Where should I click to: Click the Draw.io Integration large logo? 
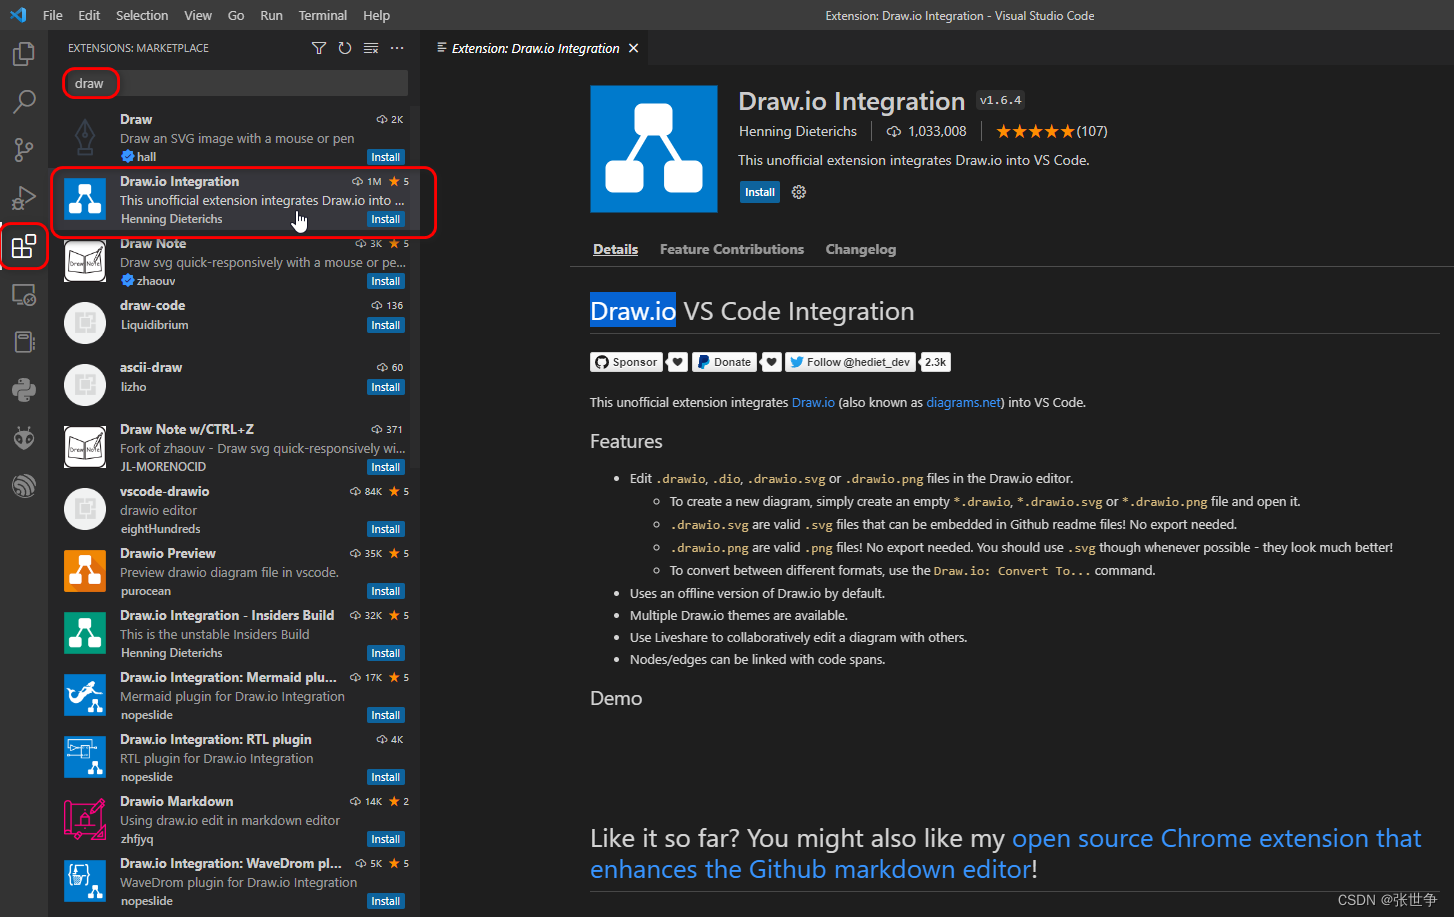pos(654,149)
